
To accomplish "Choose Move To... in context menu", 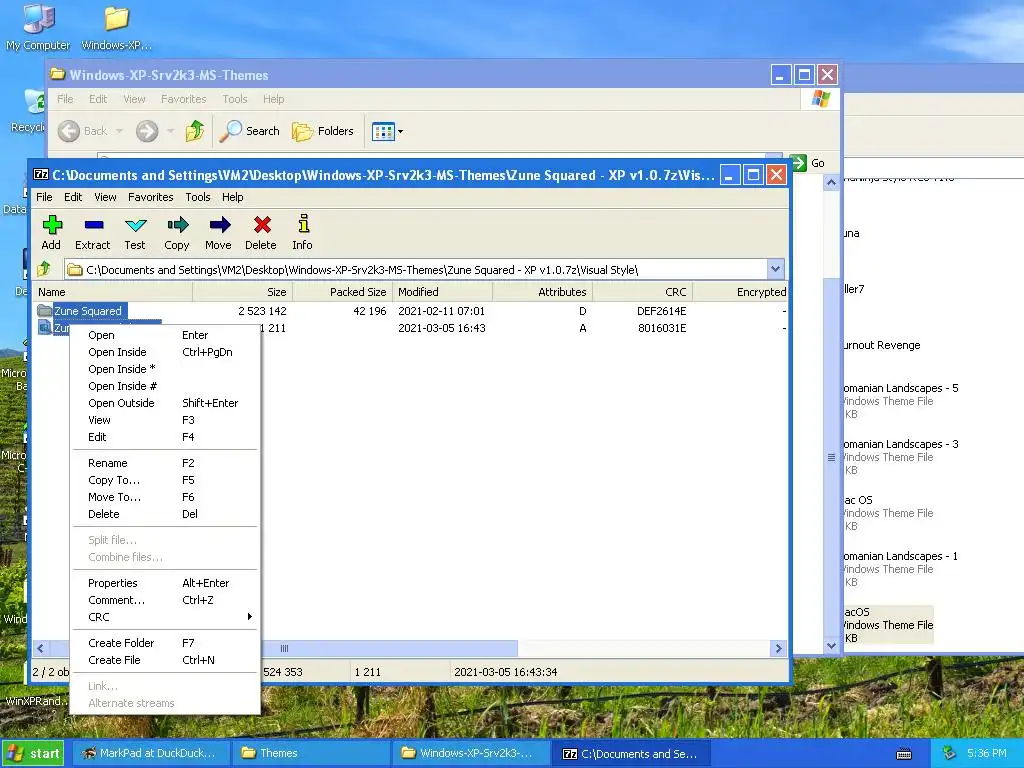I will [x=165, y=497].
